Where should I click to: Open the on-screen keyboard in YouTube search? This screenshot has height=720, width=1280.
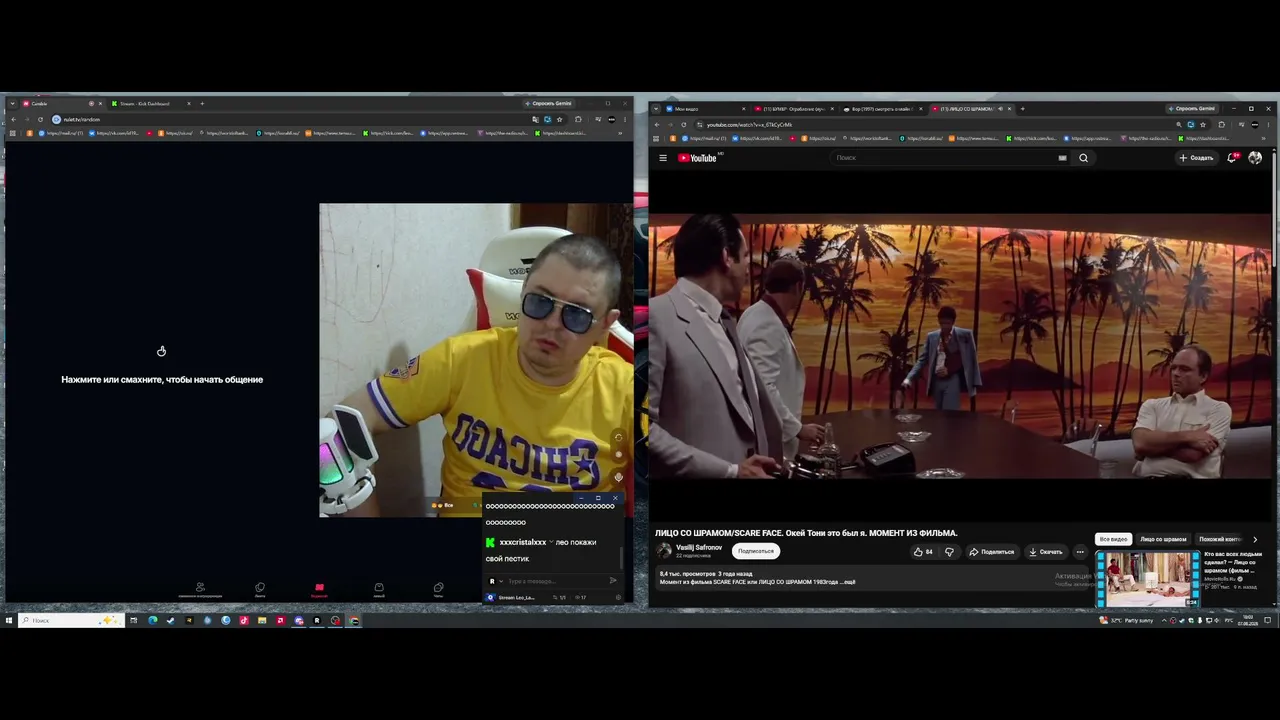[x=1062, y=158]
